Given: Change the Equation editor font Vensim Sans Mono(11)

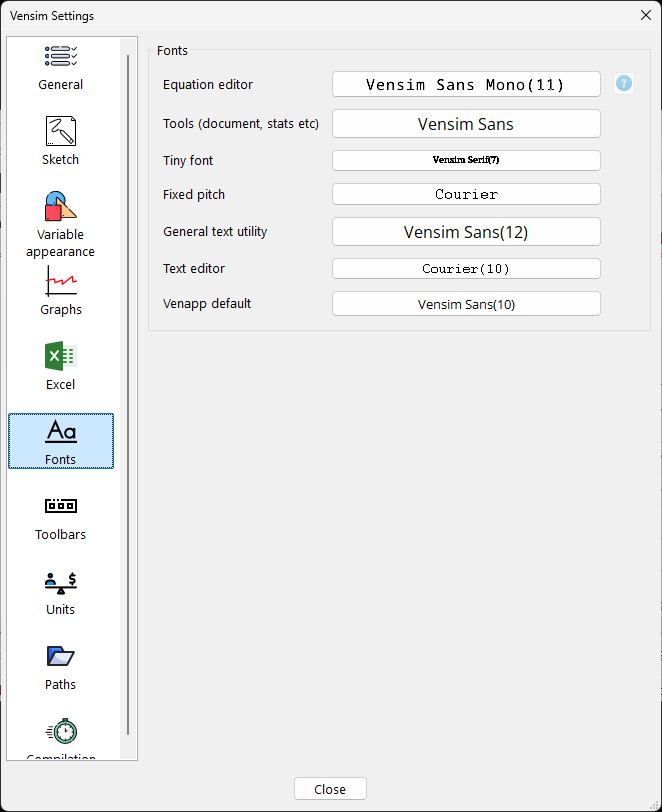Looking at the screenshot, I should click(466, 85).
